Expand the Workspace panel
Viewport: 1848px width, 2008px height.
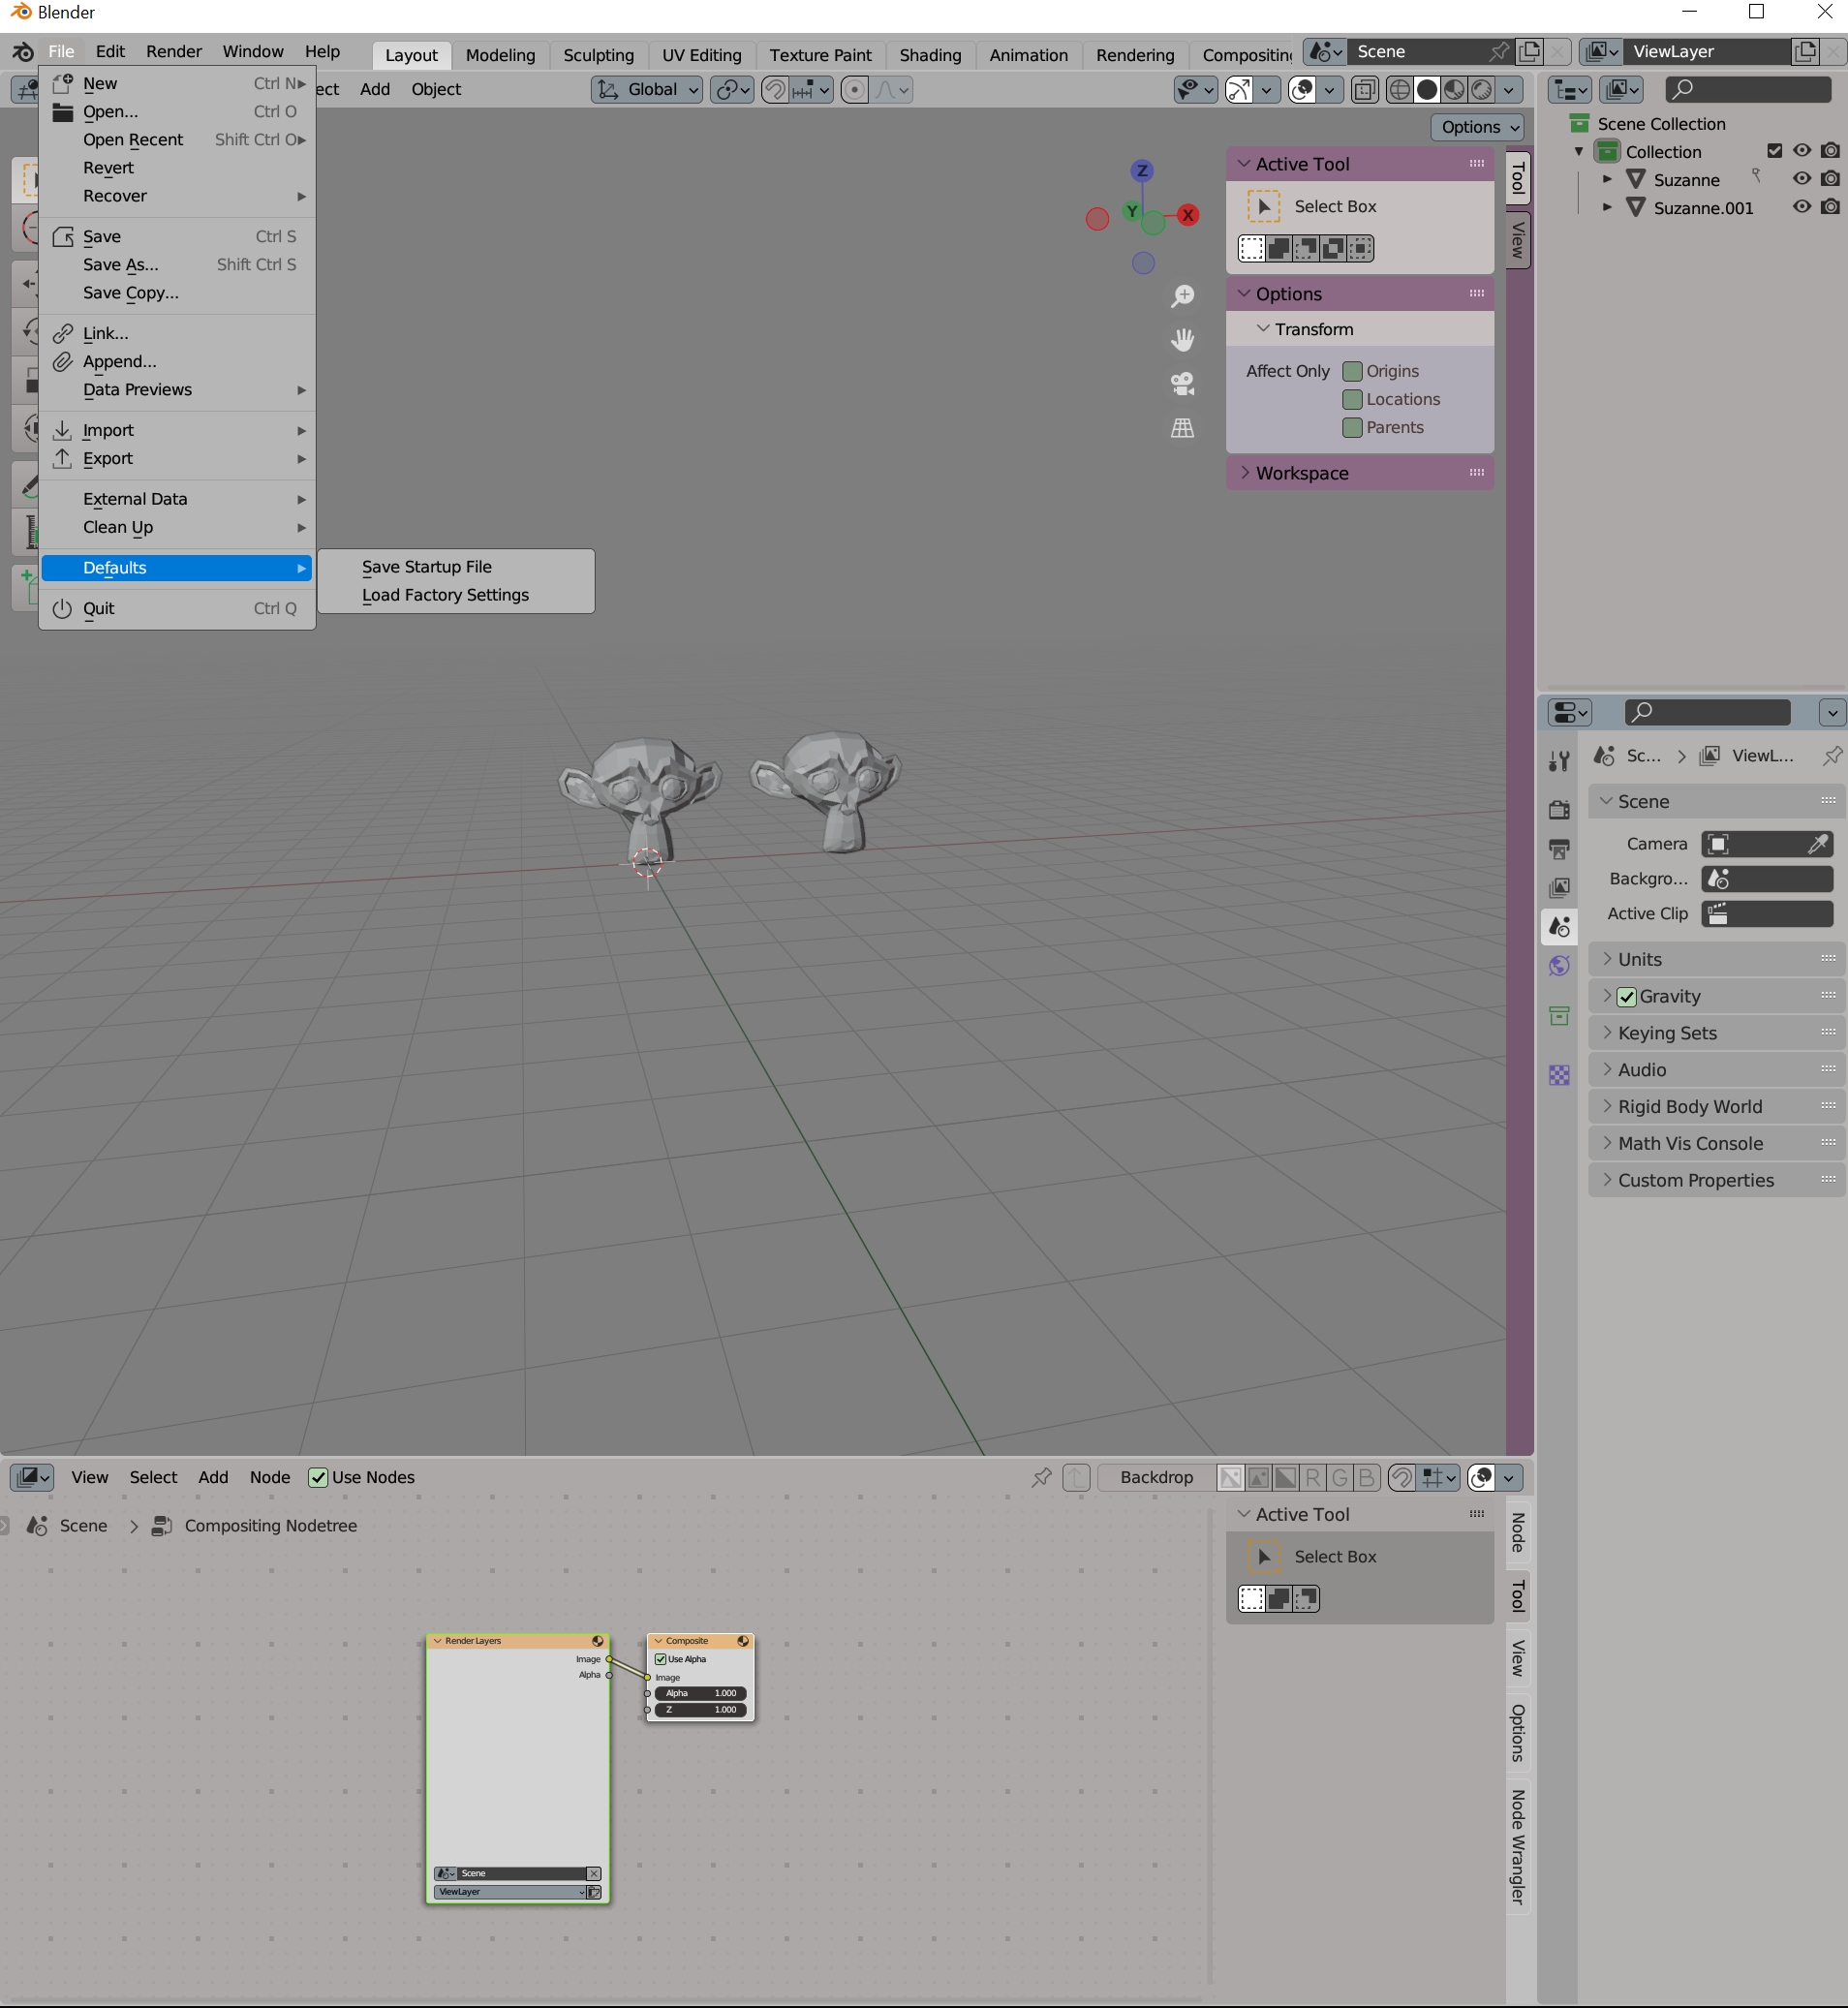(1301, 473)
